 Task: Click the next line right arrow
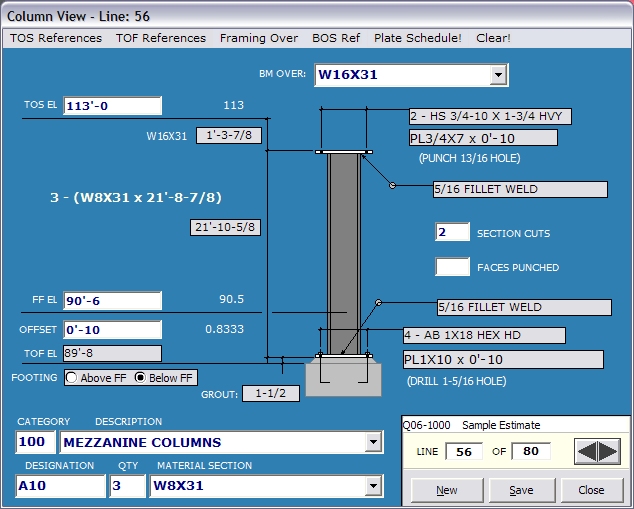(608, 452)
